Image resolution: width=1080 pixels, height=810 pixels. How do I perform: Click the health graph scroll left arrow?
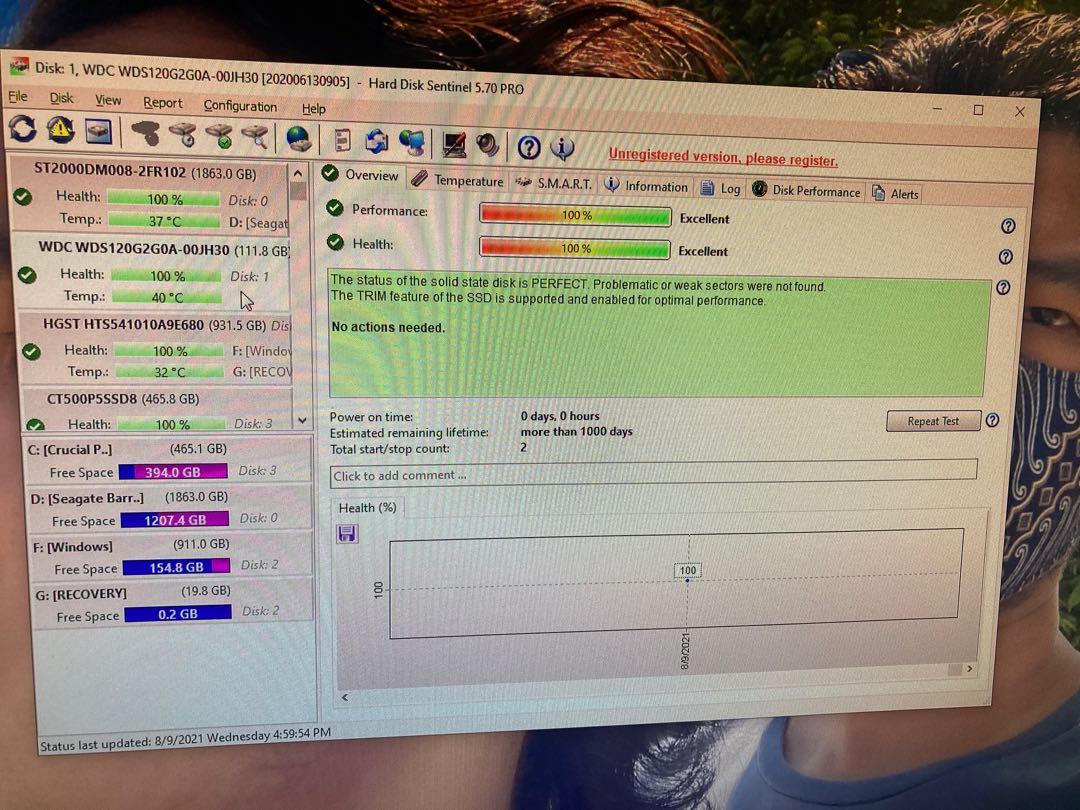345,697
